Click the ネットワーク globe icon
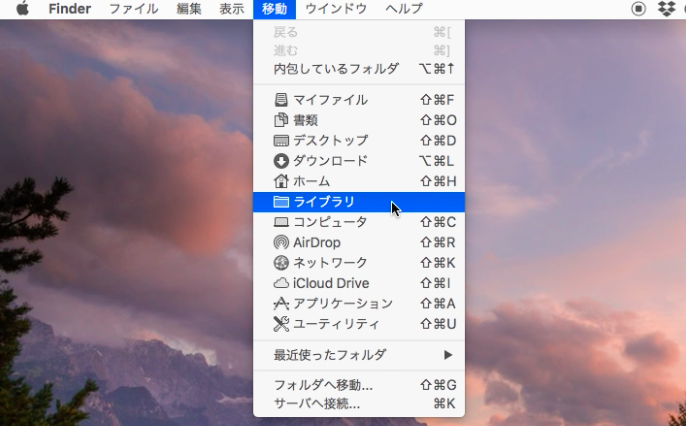Viewport: 686px width, 426px height. pos(281,263)
